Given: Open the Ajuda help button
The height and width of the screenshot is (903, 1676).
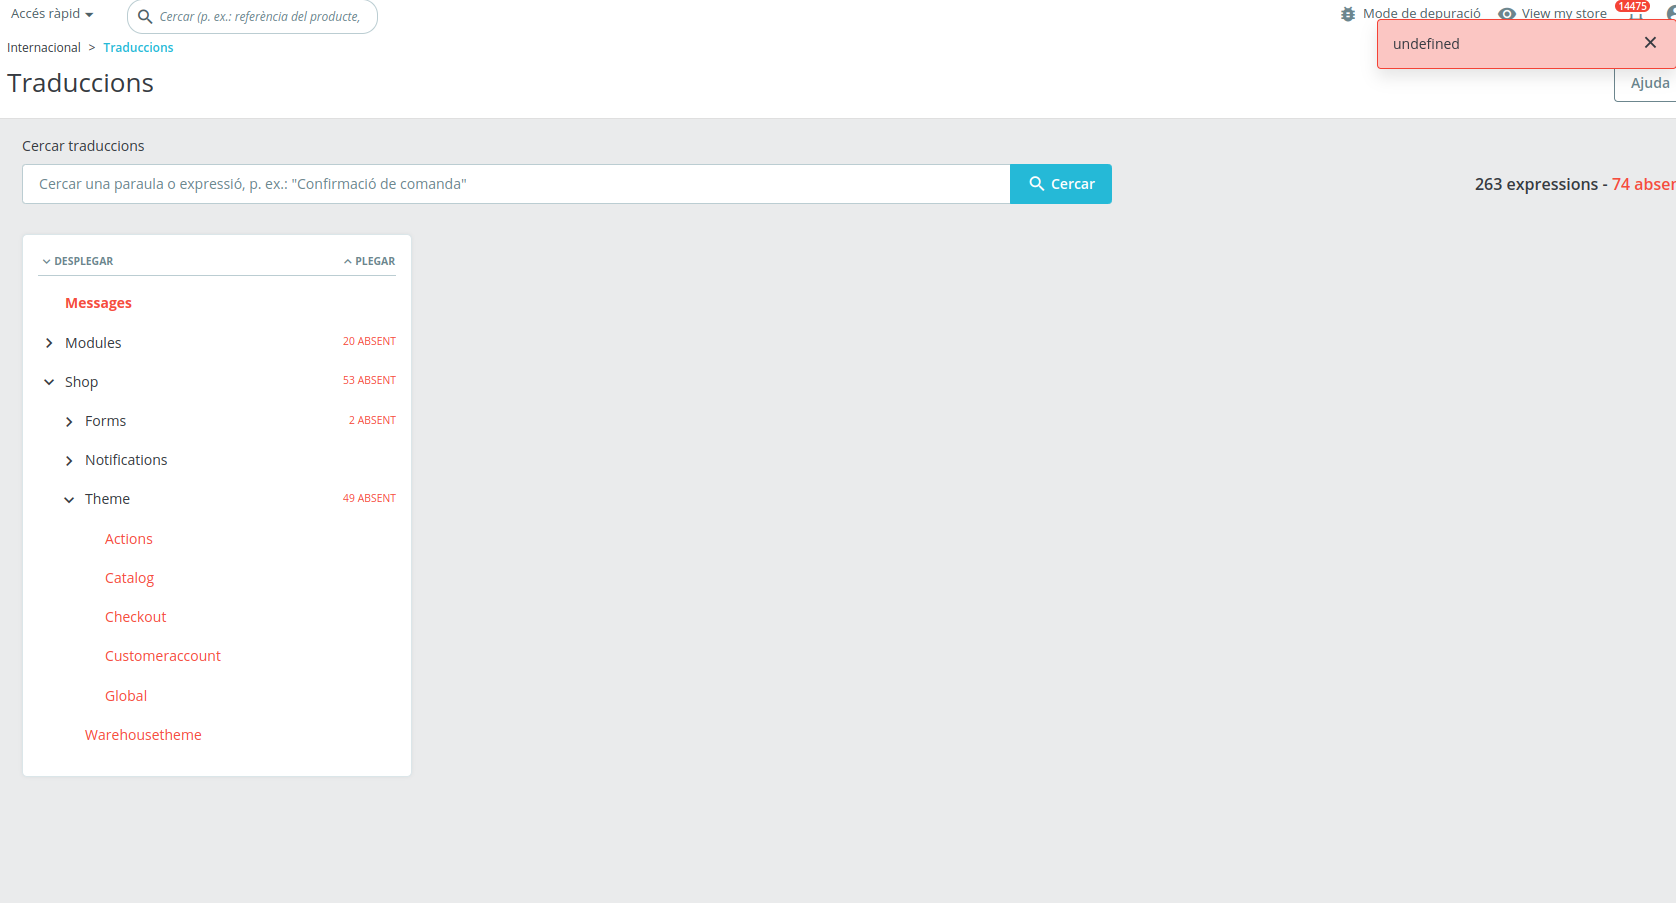Looking at the screenshot, I should click(1646, 84).
